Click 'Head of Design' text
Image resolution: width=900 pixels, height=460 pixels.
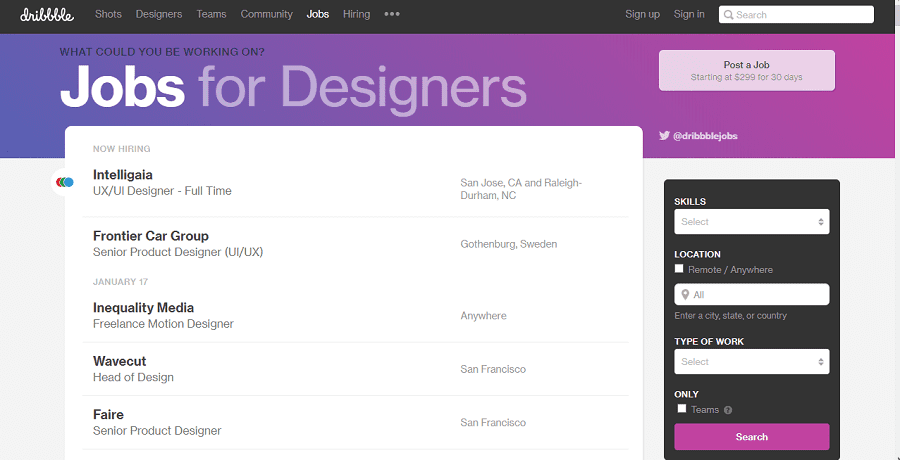(x=133, y=377)
